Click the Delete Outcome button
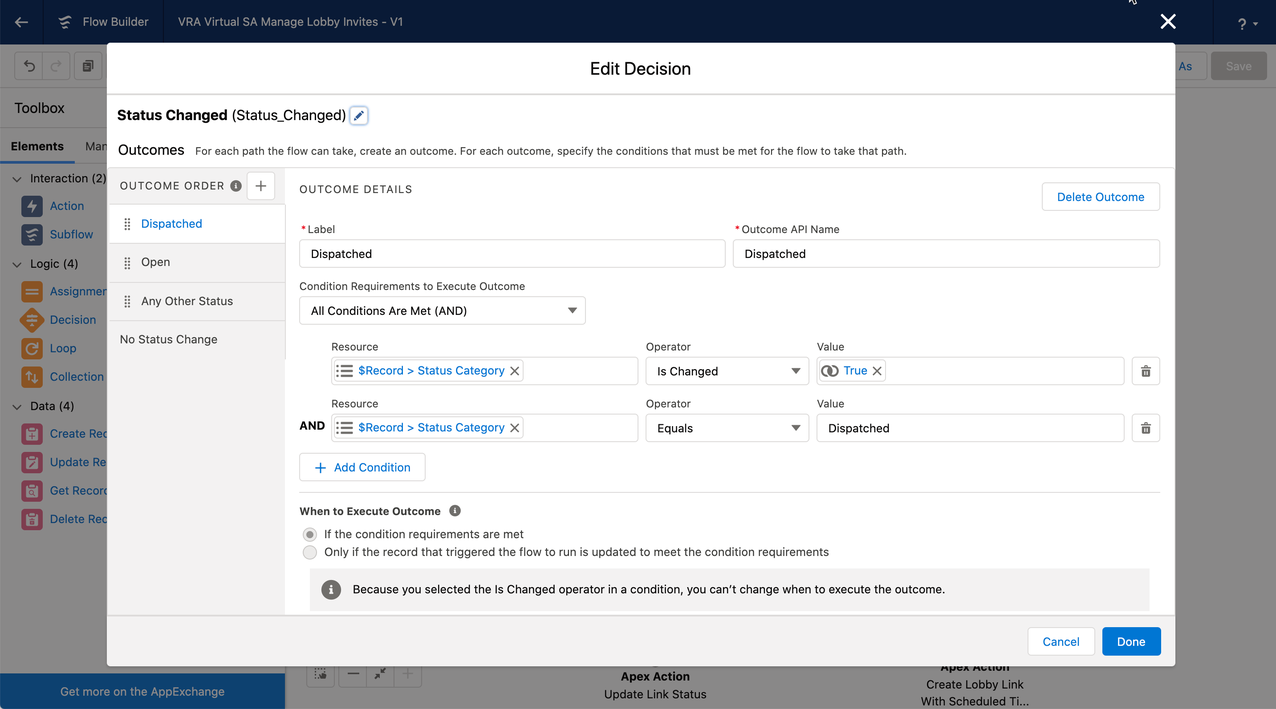Screen dimensions: 1276x709 (1100, 196)
